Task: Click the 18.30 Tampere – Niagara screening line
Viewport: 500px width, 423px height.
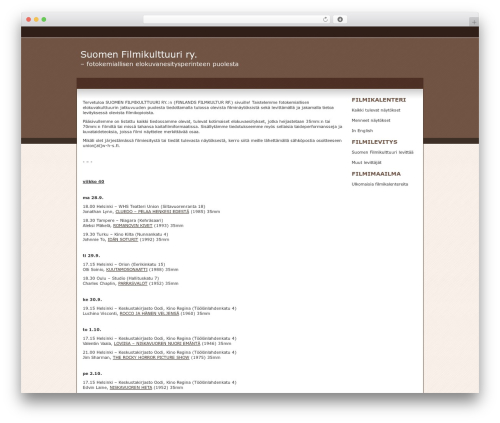Action: tap(123, 220)
